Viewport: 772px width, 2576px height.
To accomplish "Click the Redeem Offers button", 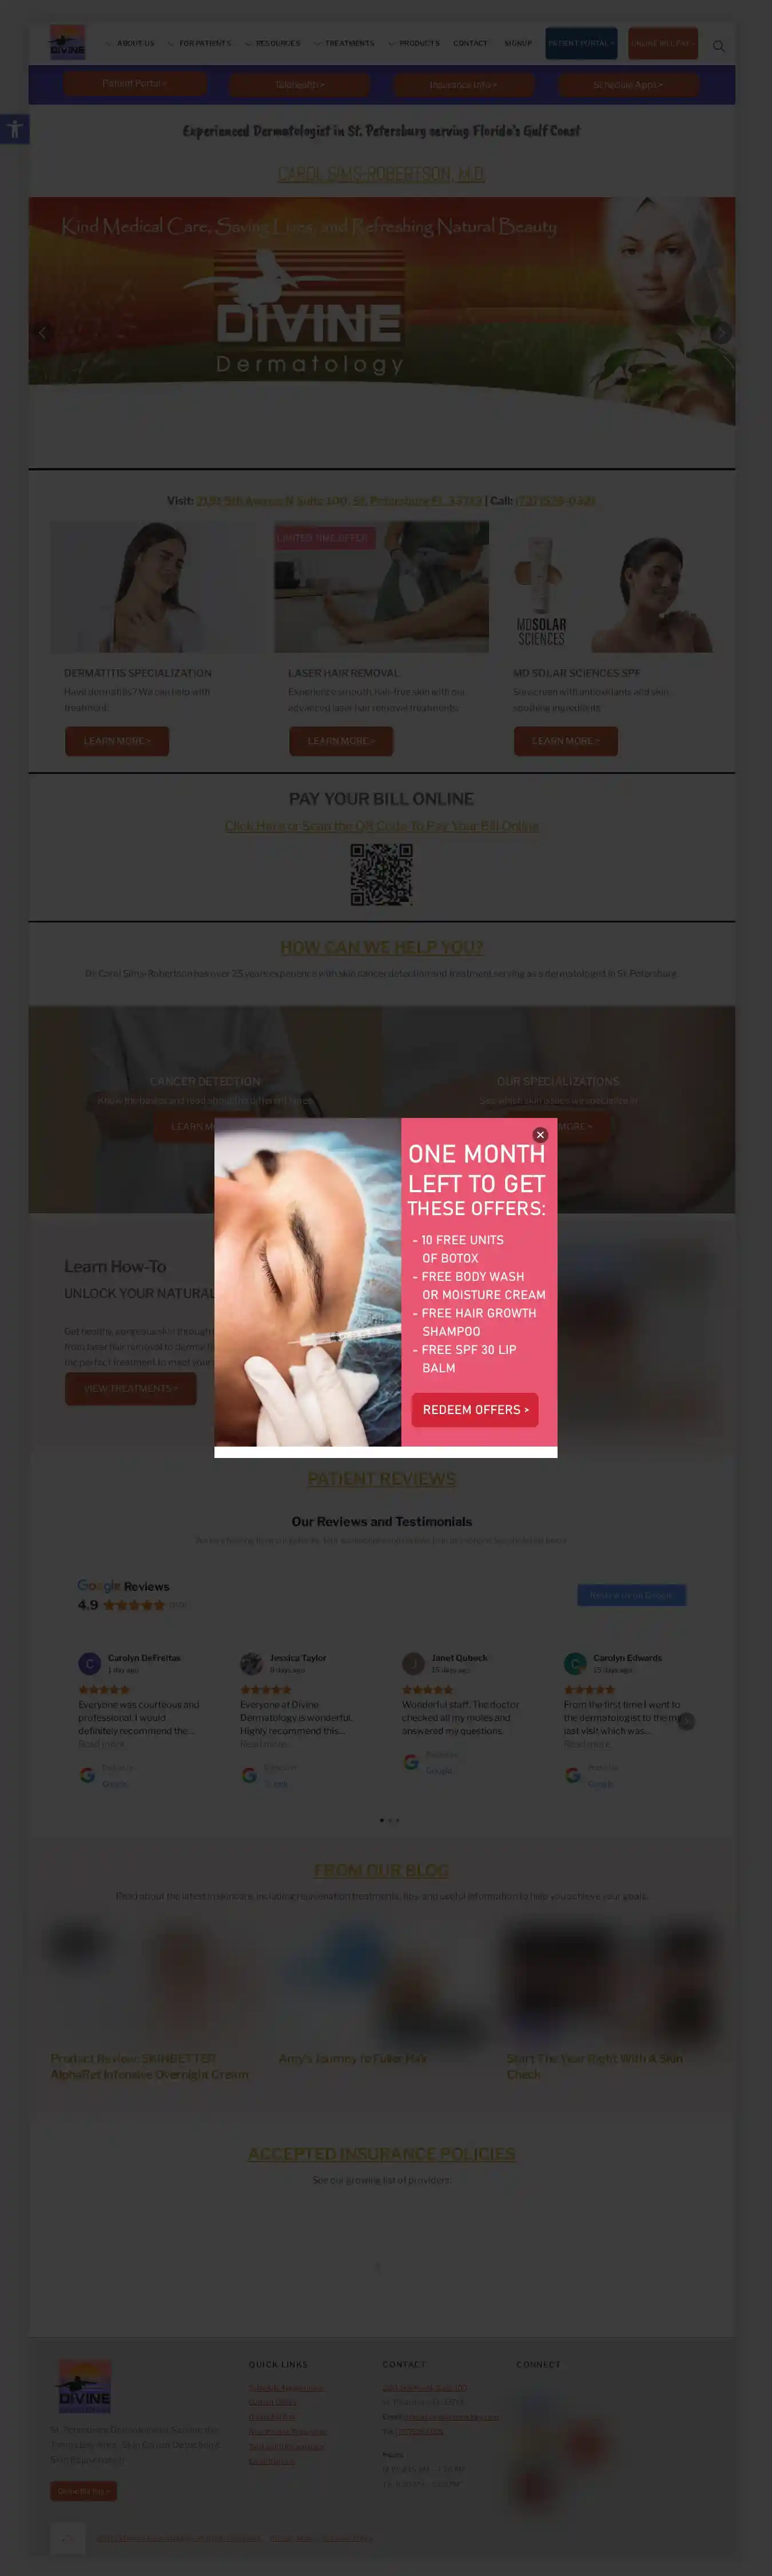I will pos(475,1410).
